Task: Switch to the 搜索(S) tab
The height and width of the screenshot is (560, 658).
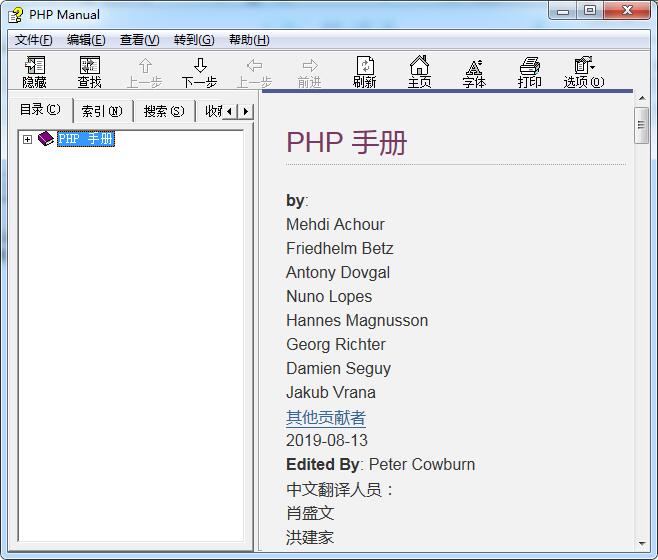Action: (164, 111)
